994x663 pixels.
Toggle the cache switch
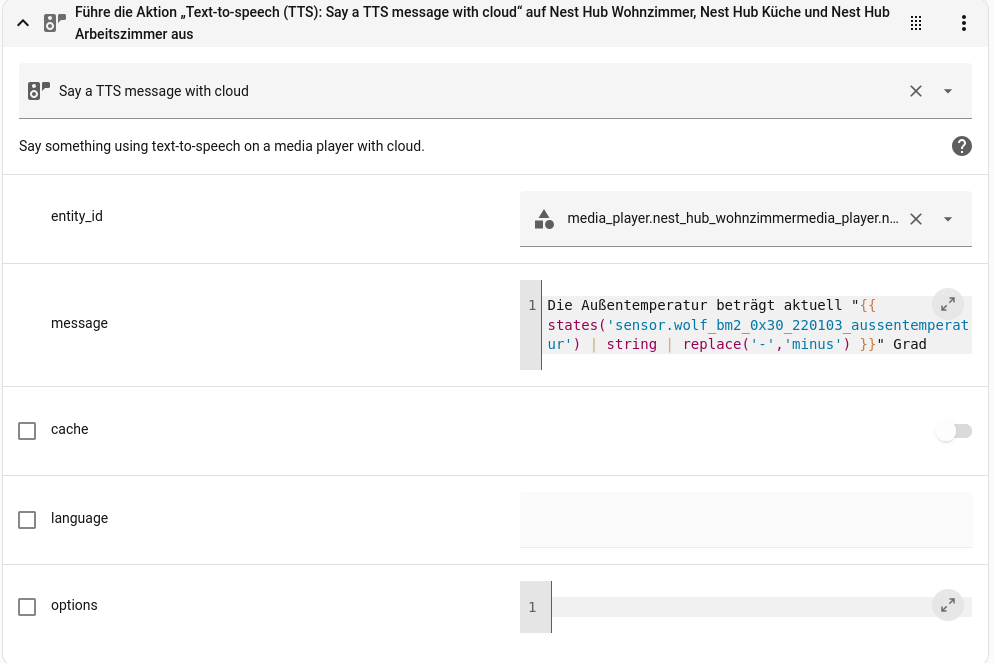(x=953, y=431)
